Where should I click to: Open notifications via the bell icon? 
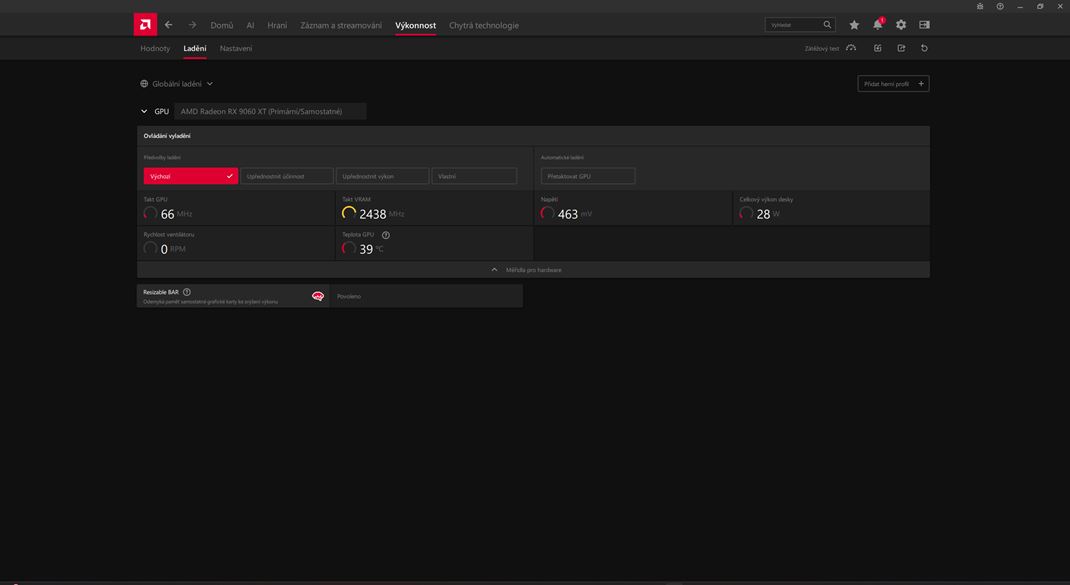pyautogui.click(x=878, y=25)
